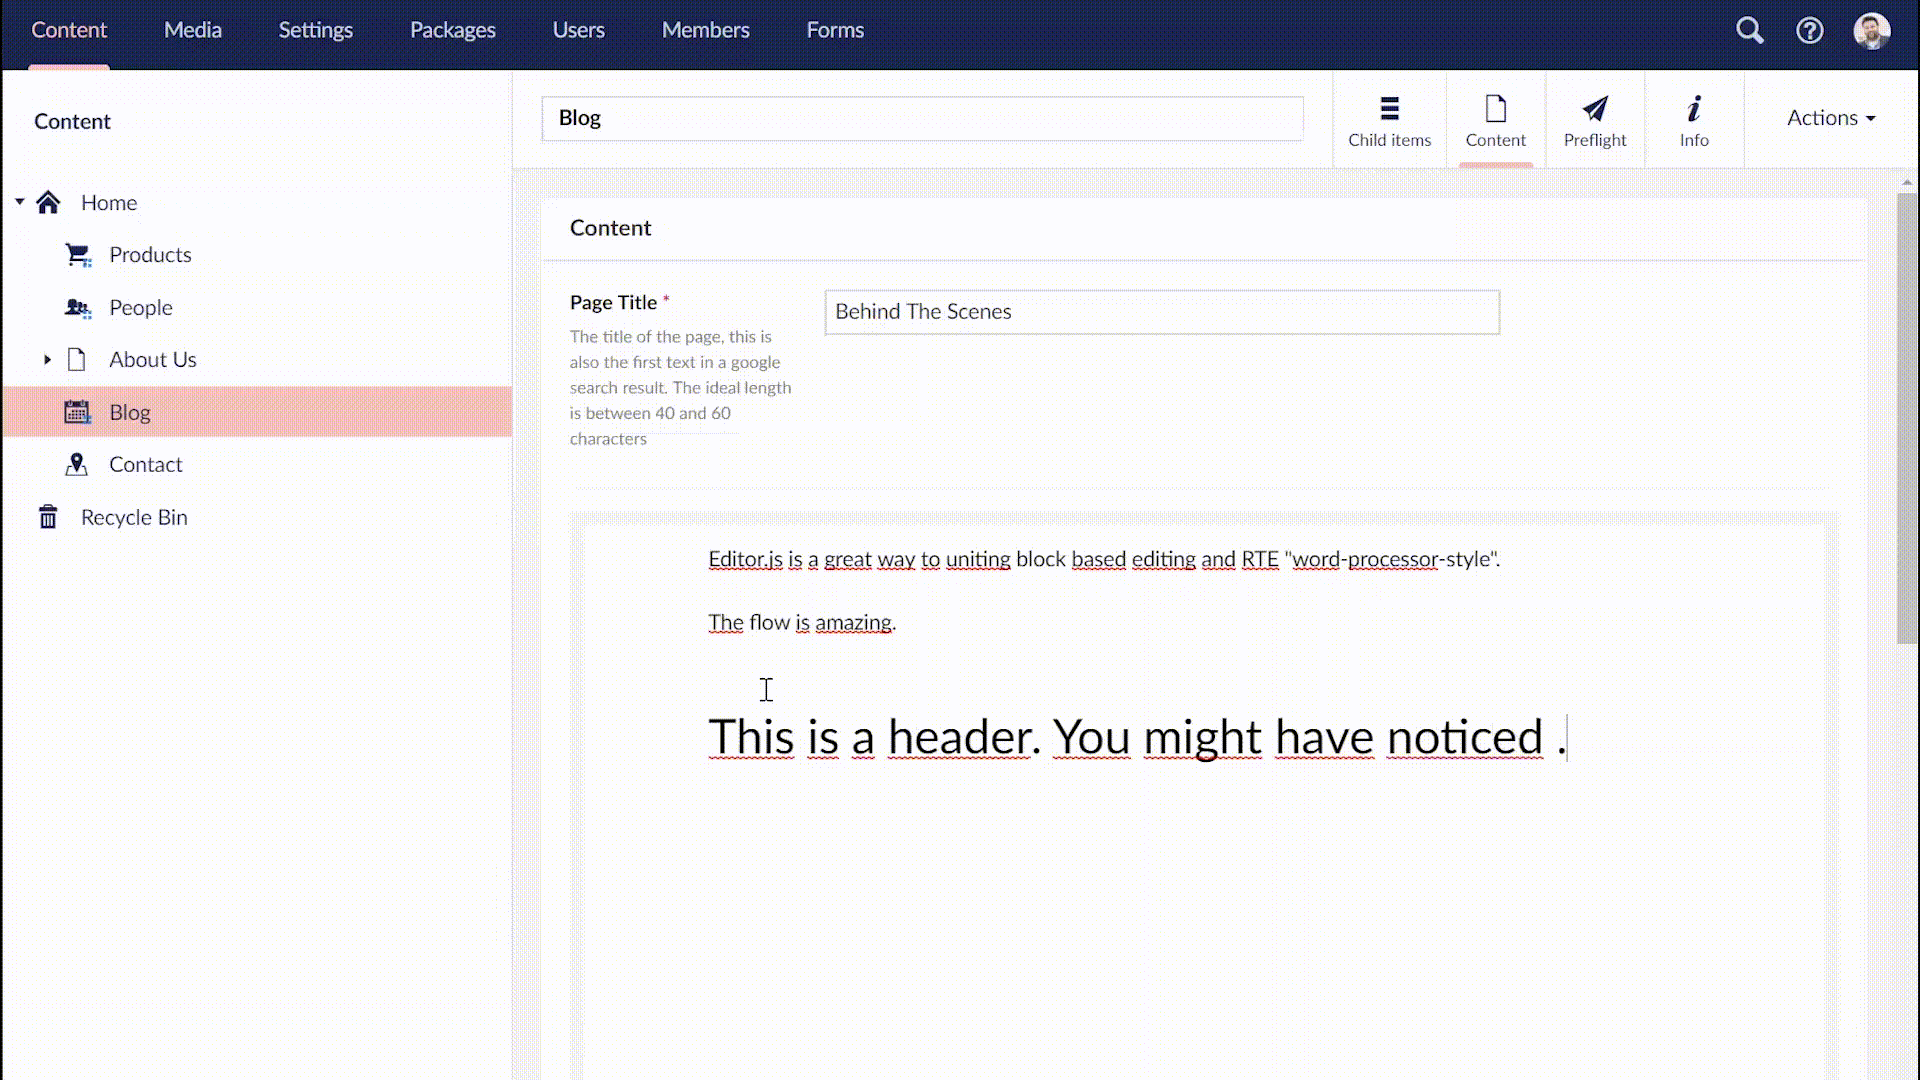This screenshot has width=1920, height=1080.
Task: Open the Forms section
Action: click(835, 30)
